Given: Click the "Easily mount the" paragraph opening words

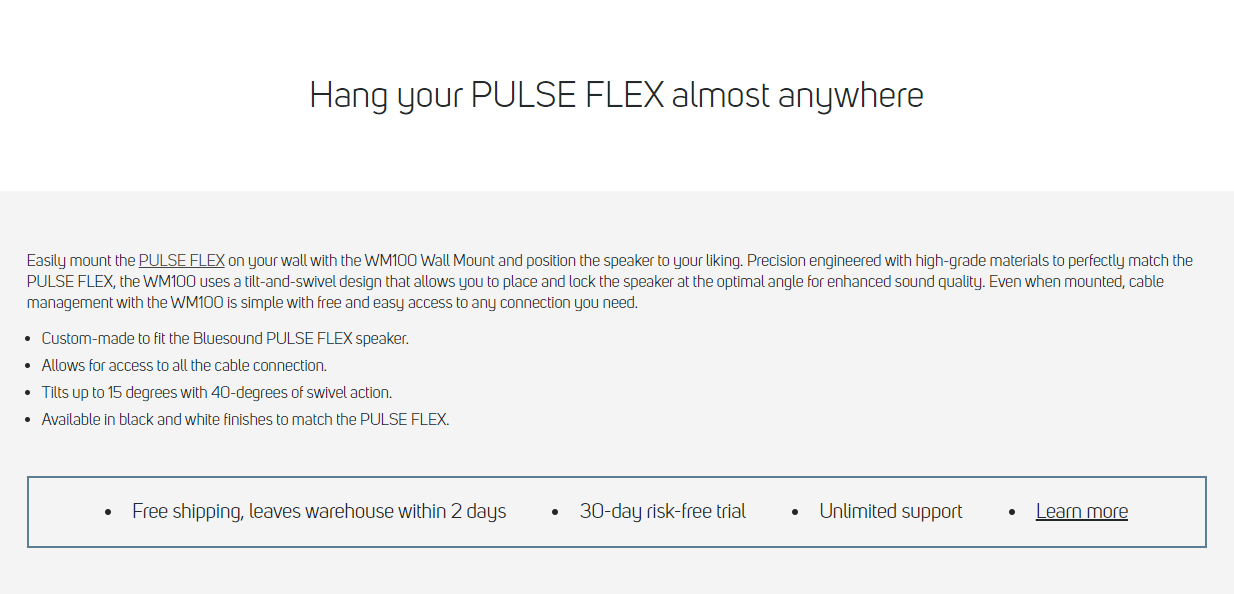Looking at the screenshot, I should pos(81,261).
